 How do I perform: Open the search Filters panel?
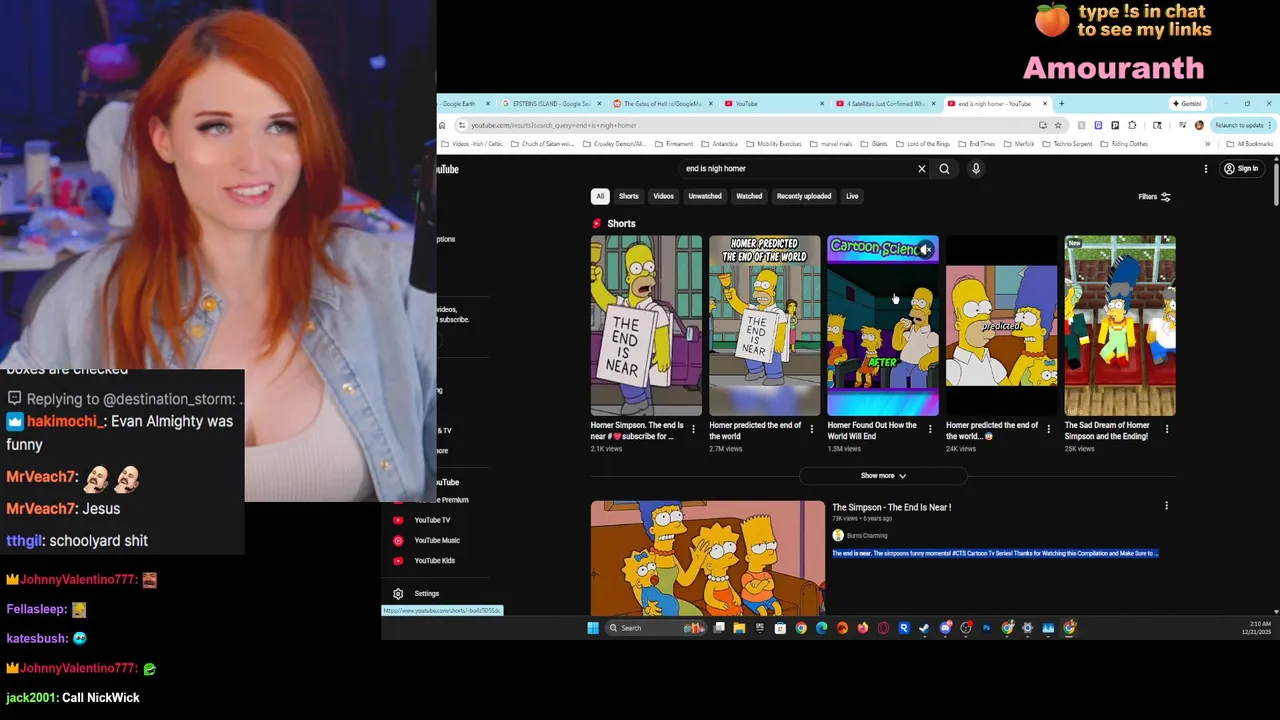[1154, 197]
